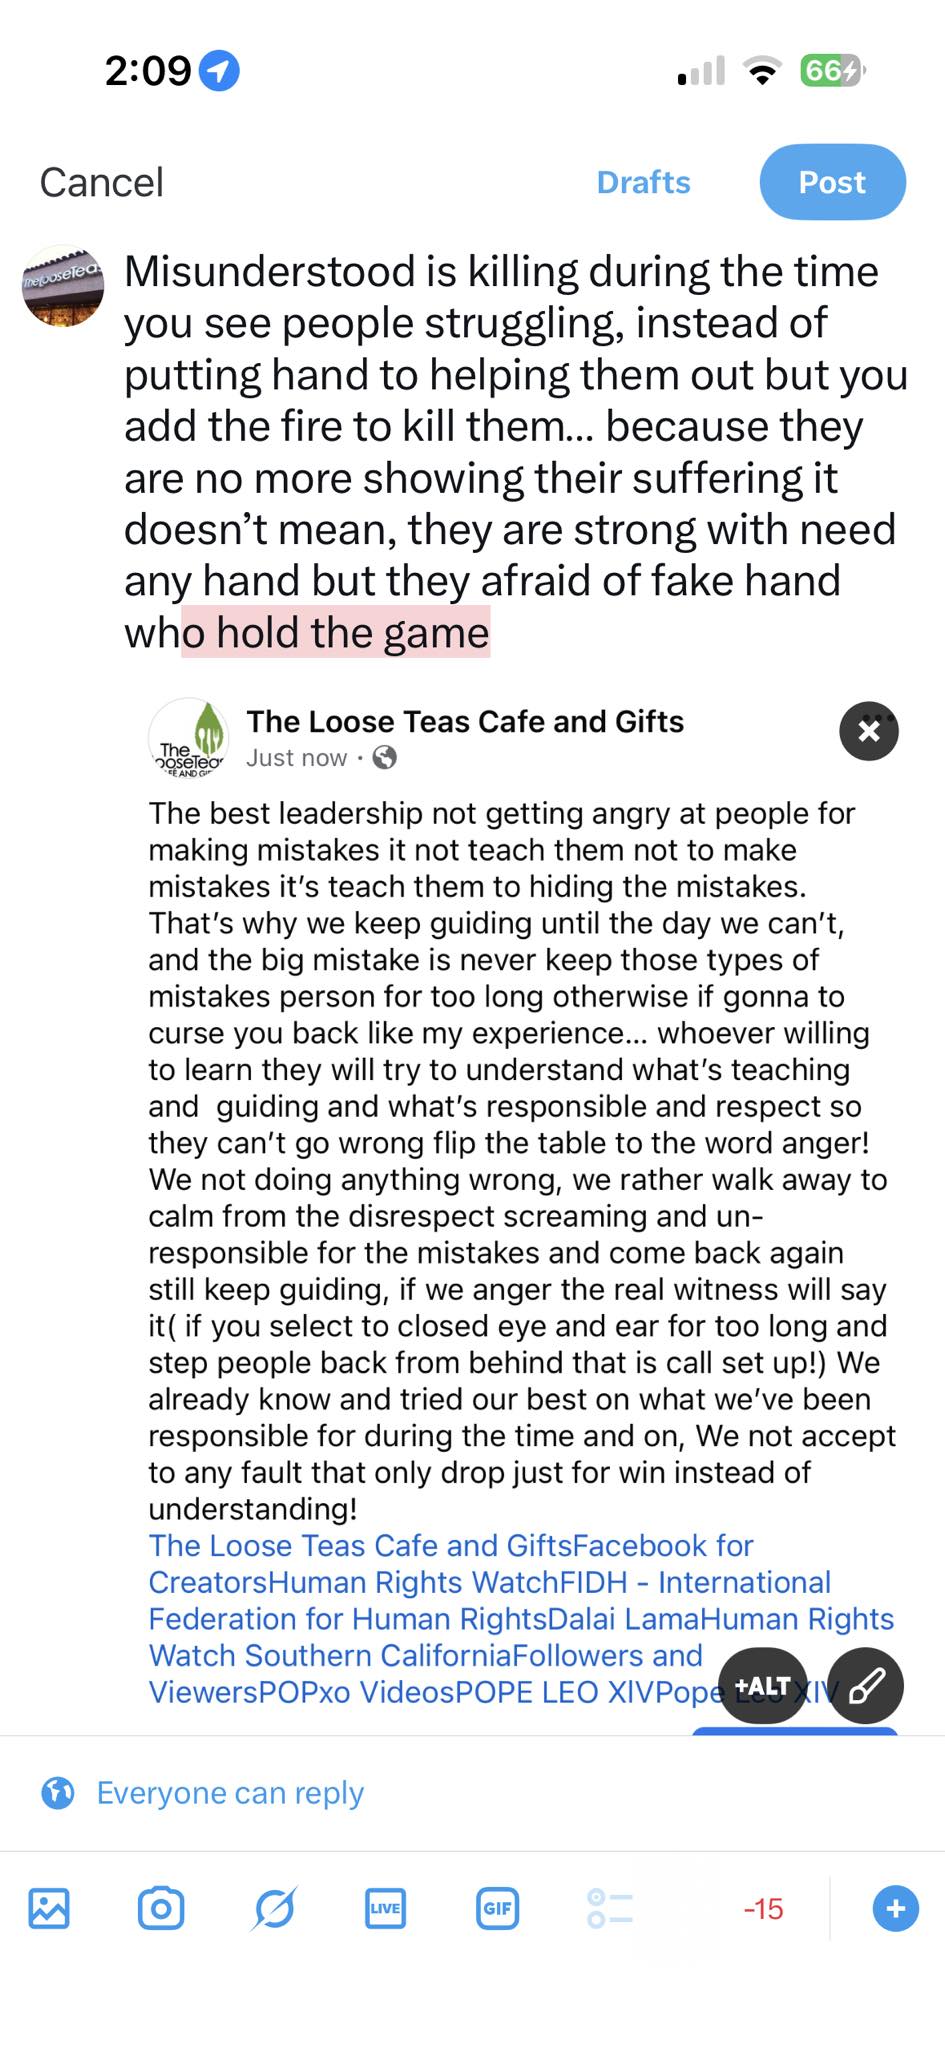Screen dimensions: 945x2048
Task: Open the Drafts menu
Action: [x=643, y=182]
